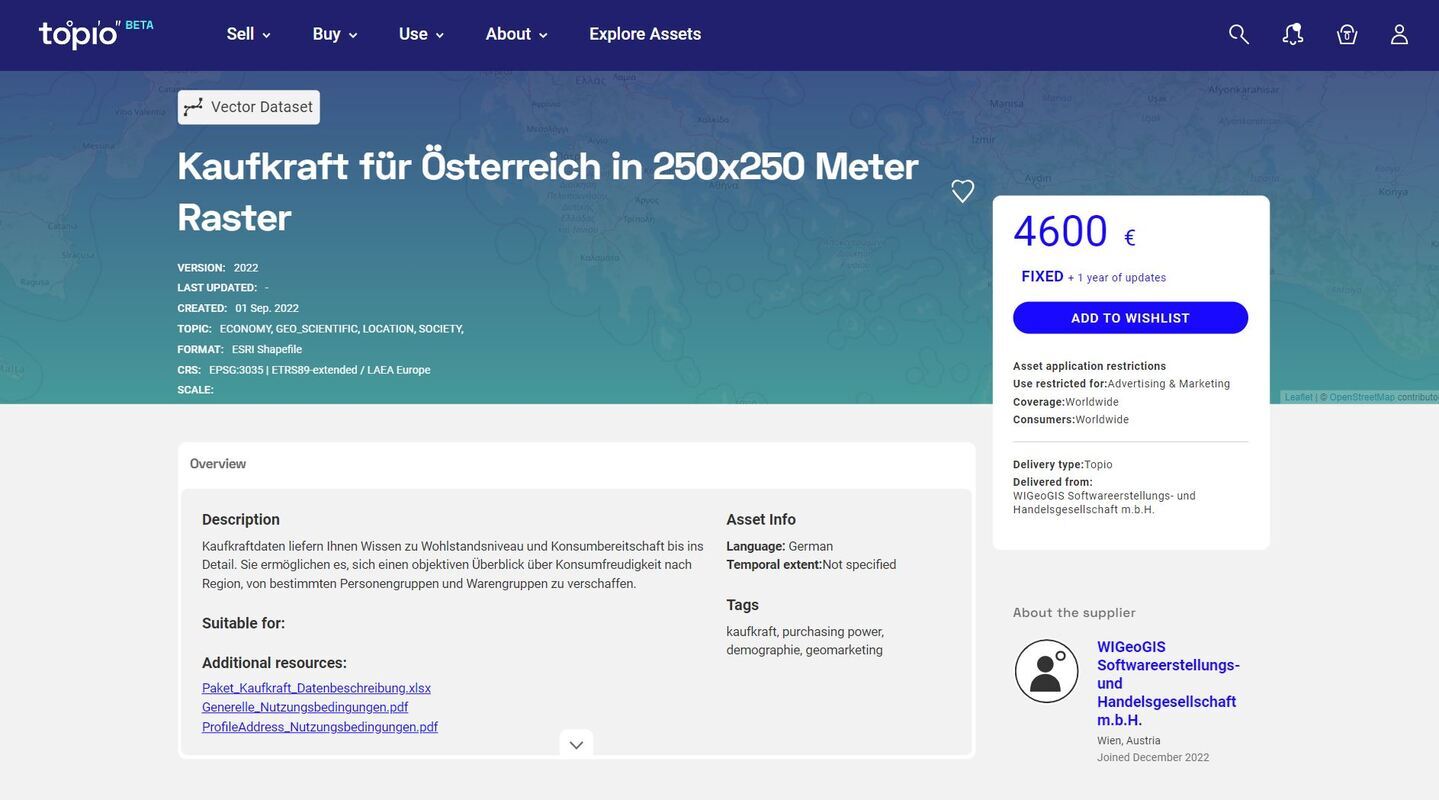Open Generelle_Nutzungsbedingungen.pdf link
This screenshot has width=1439, height=800.
(305, 707)
